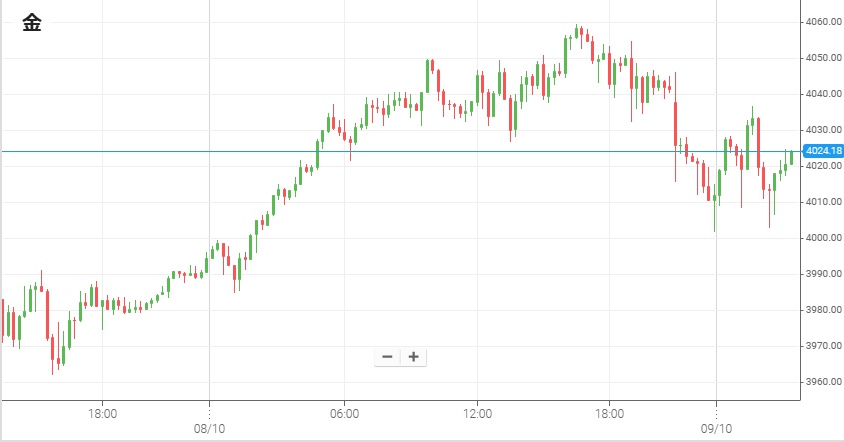Click the 4040.00 price axis label

[x=823, y=94]
